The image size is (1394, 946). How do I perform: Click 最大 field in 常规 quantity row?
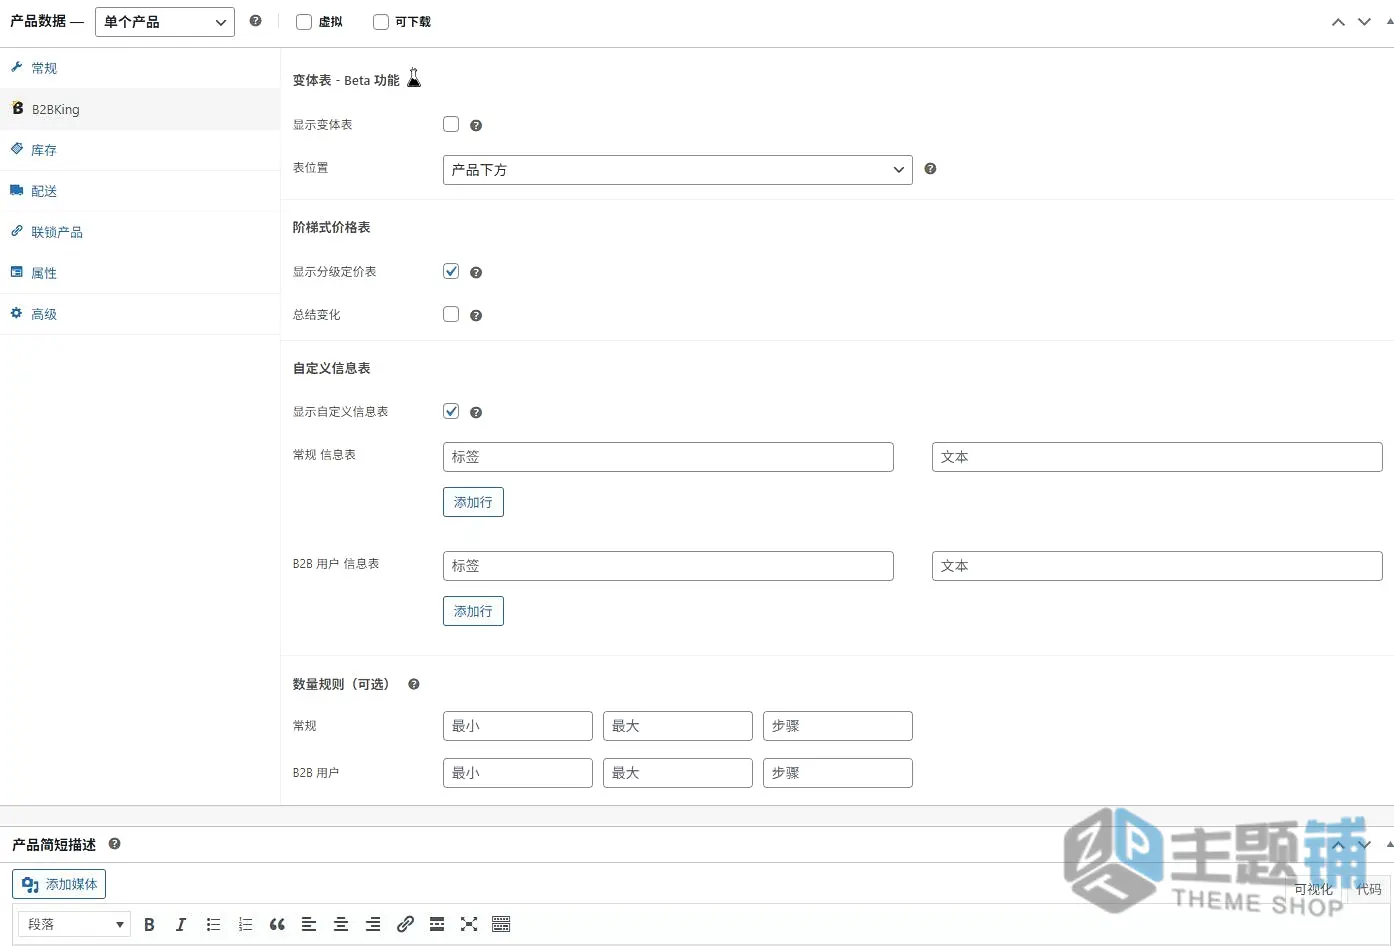click(678, 726)
